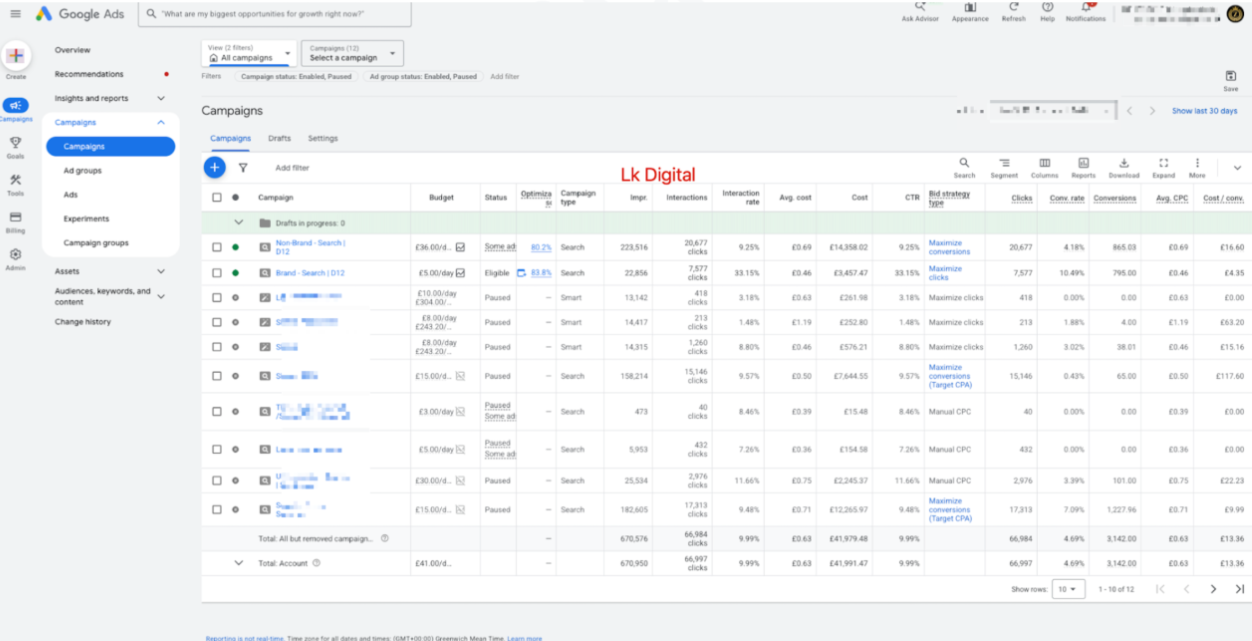Collapse the Drafts in progress row

(x=239, y=223)
